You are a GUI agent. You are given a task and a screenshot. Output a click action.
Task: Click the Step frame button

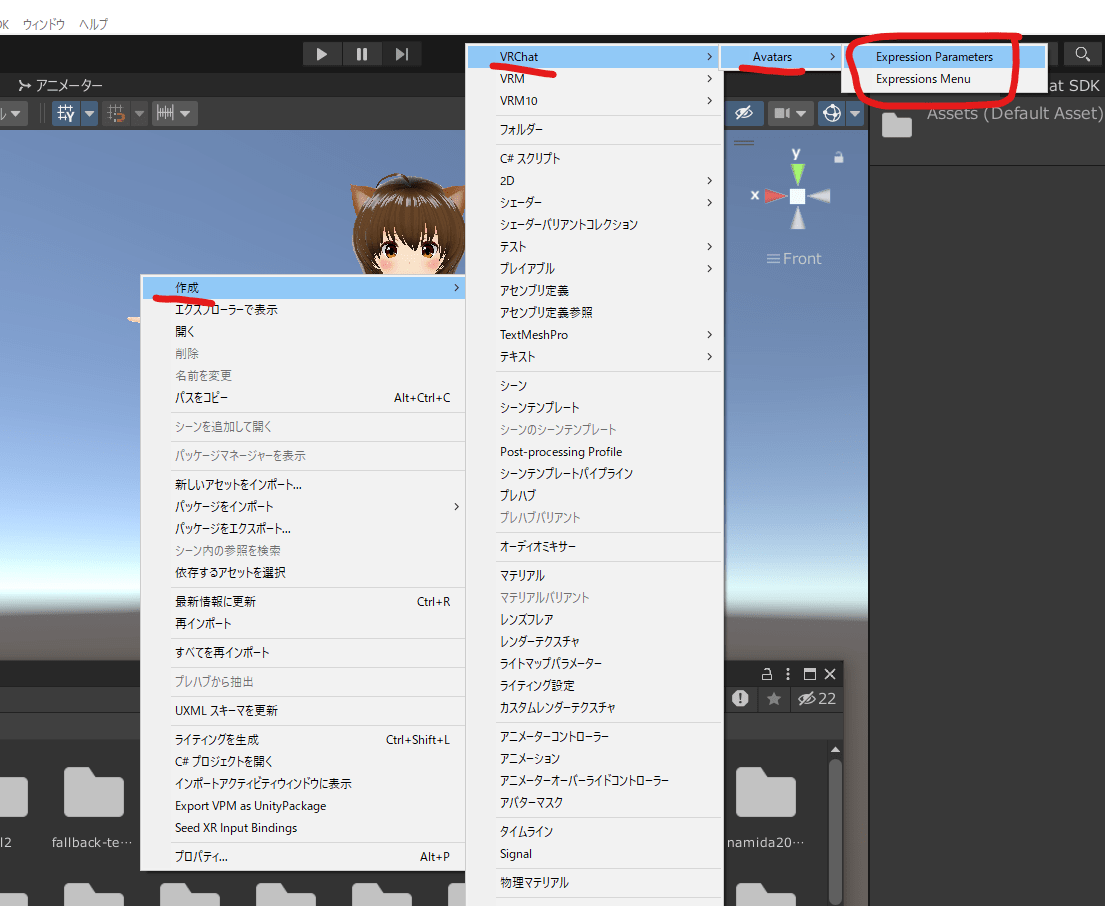click(402, 54)
